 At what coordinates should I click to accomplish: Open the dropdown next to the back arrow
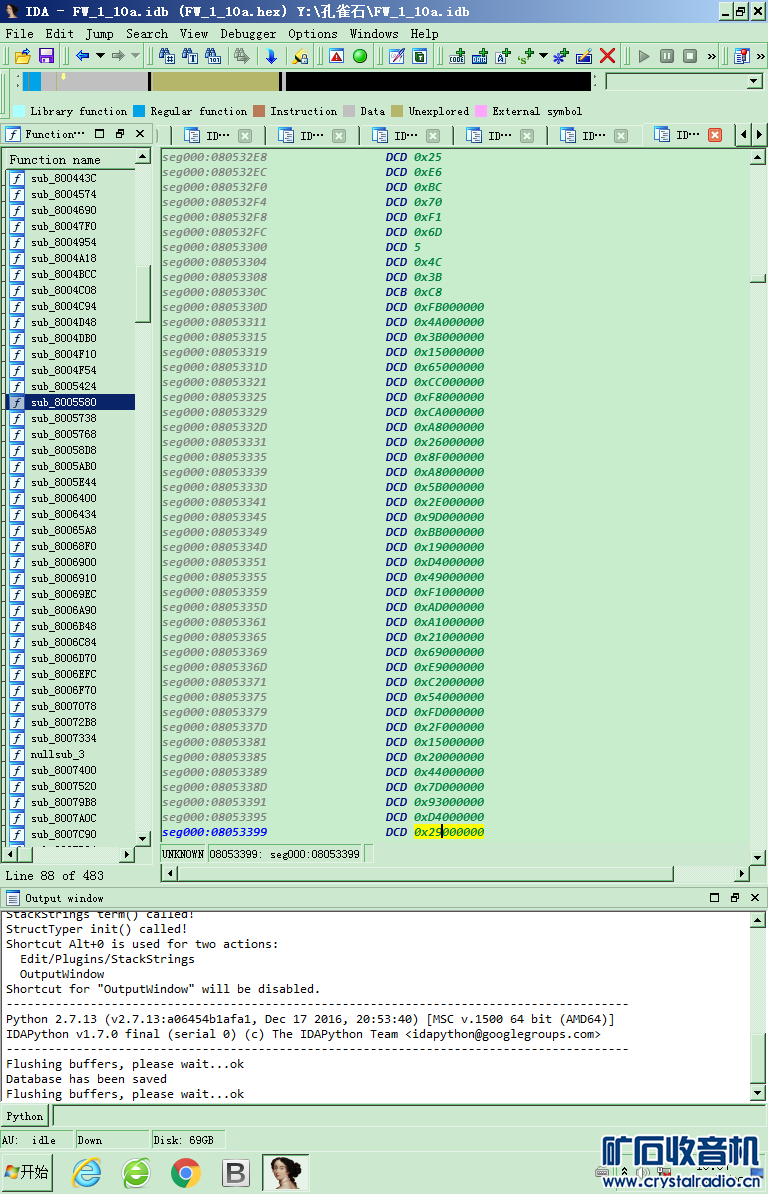[x=100, y=56]
